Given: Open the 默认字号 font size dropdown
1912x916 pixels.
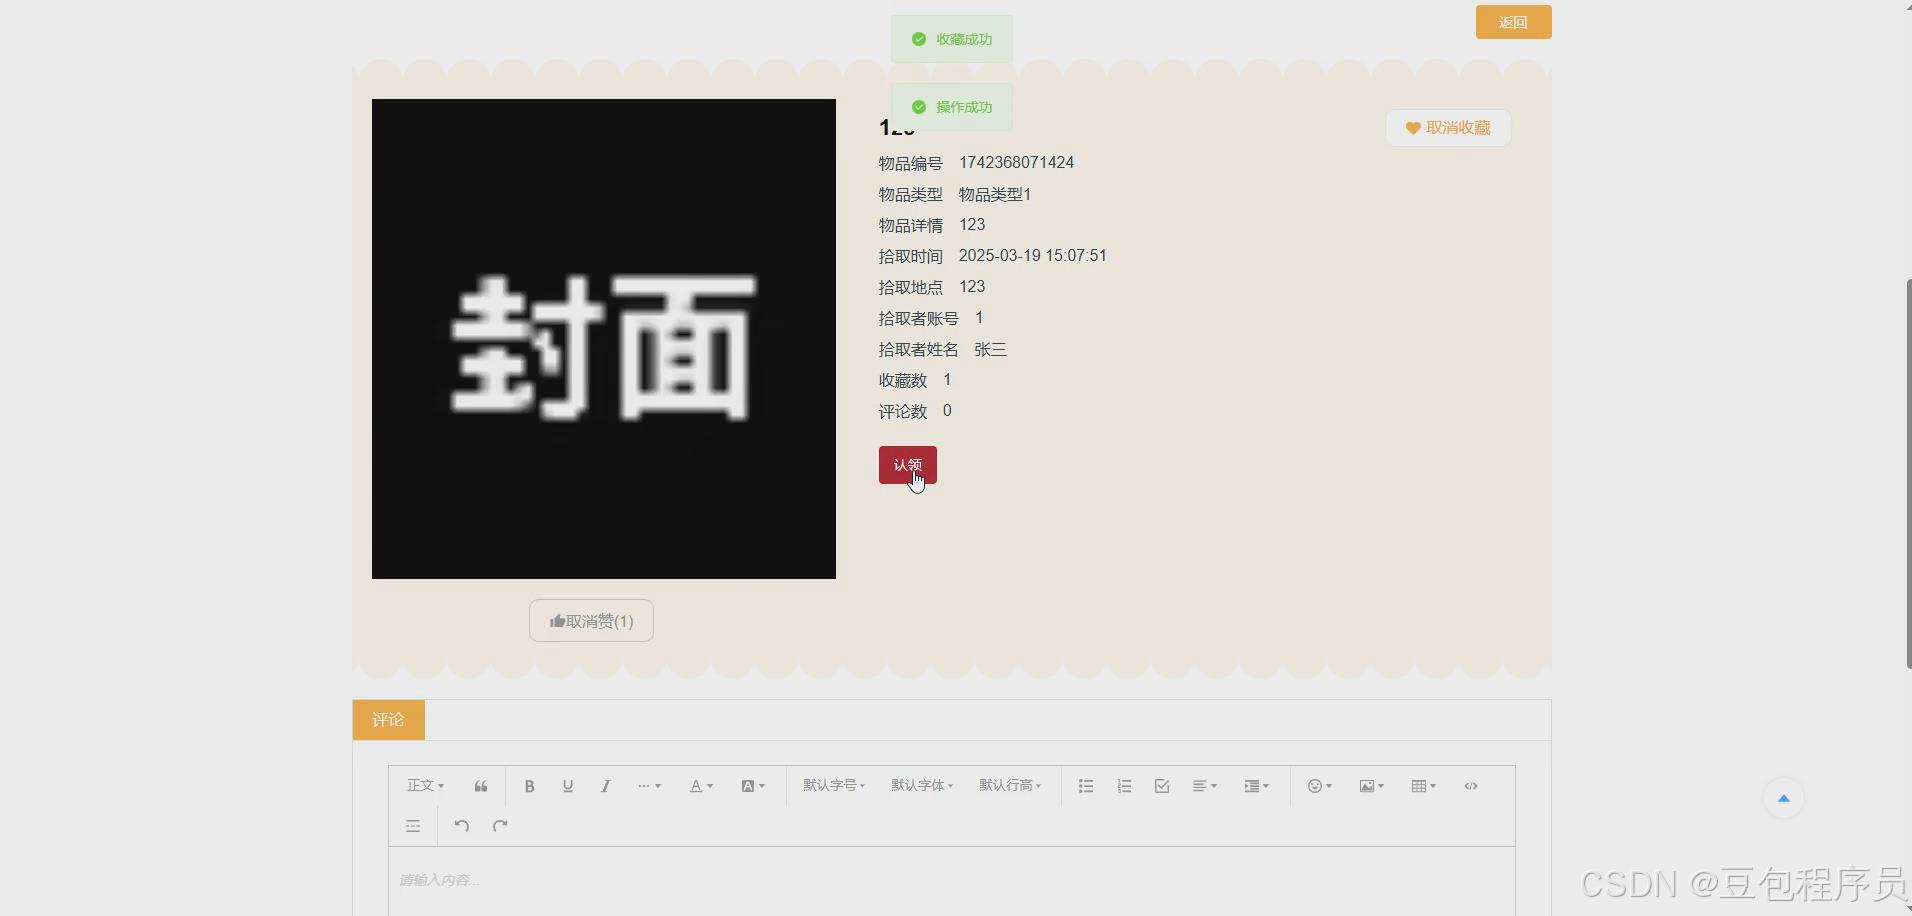Looking at the screenshot, I should [x=833, y=786].
